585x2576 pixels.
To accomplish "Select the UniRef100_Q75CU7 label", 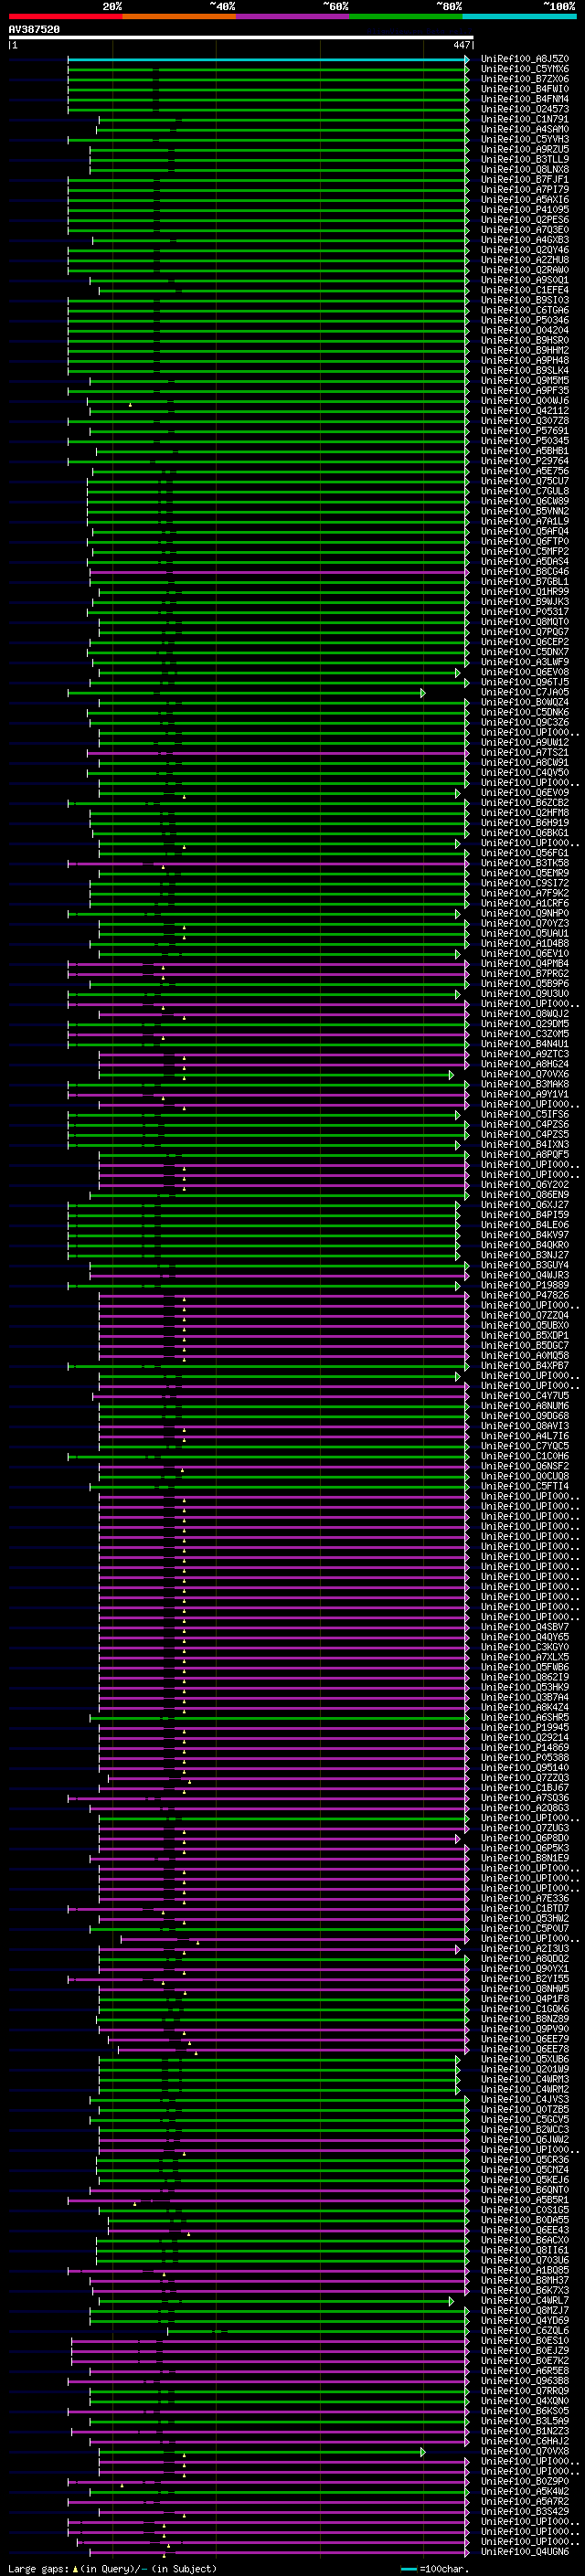I will click(x=525, y=481).
